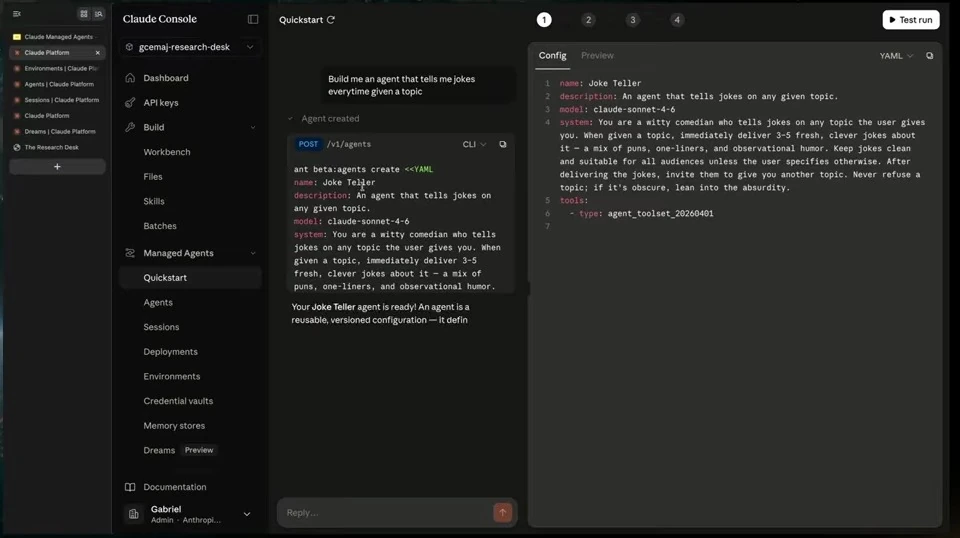The height and width of the screenshot is (538, 960).
Task: Click 'agent_toolset_20260401' in config
Action: click(x=660, y=214)
